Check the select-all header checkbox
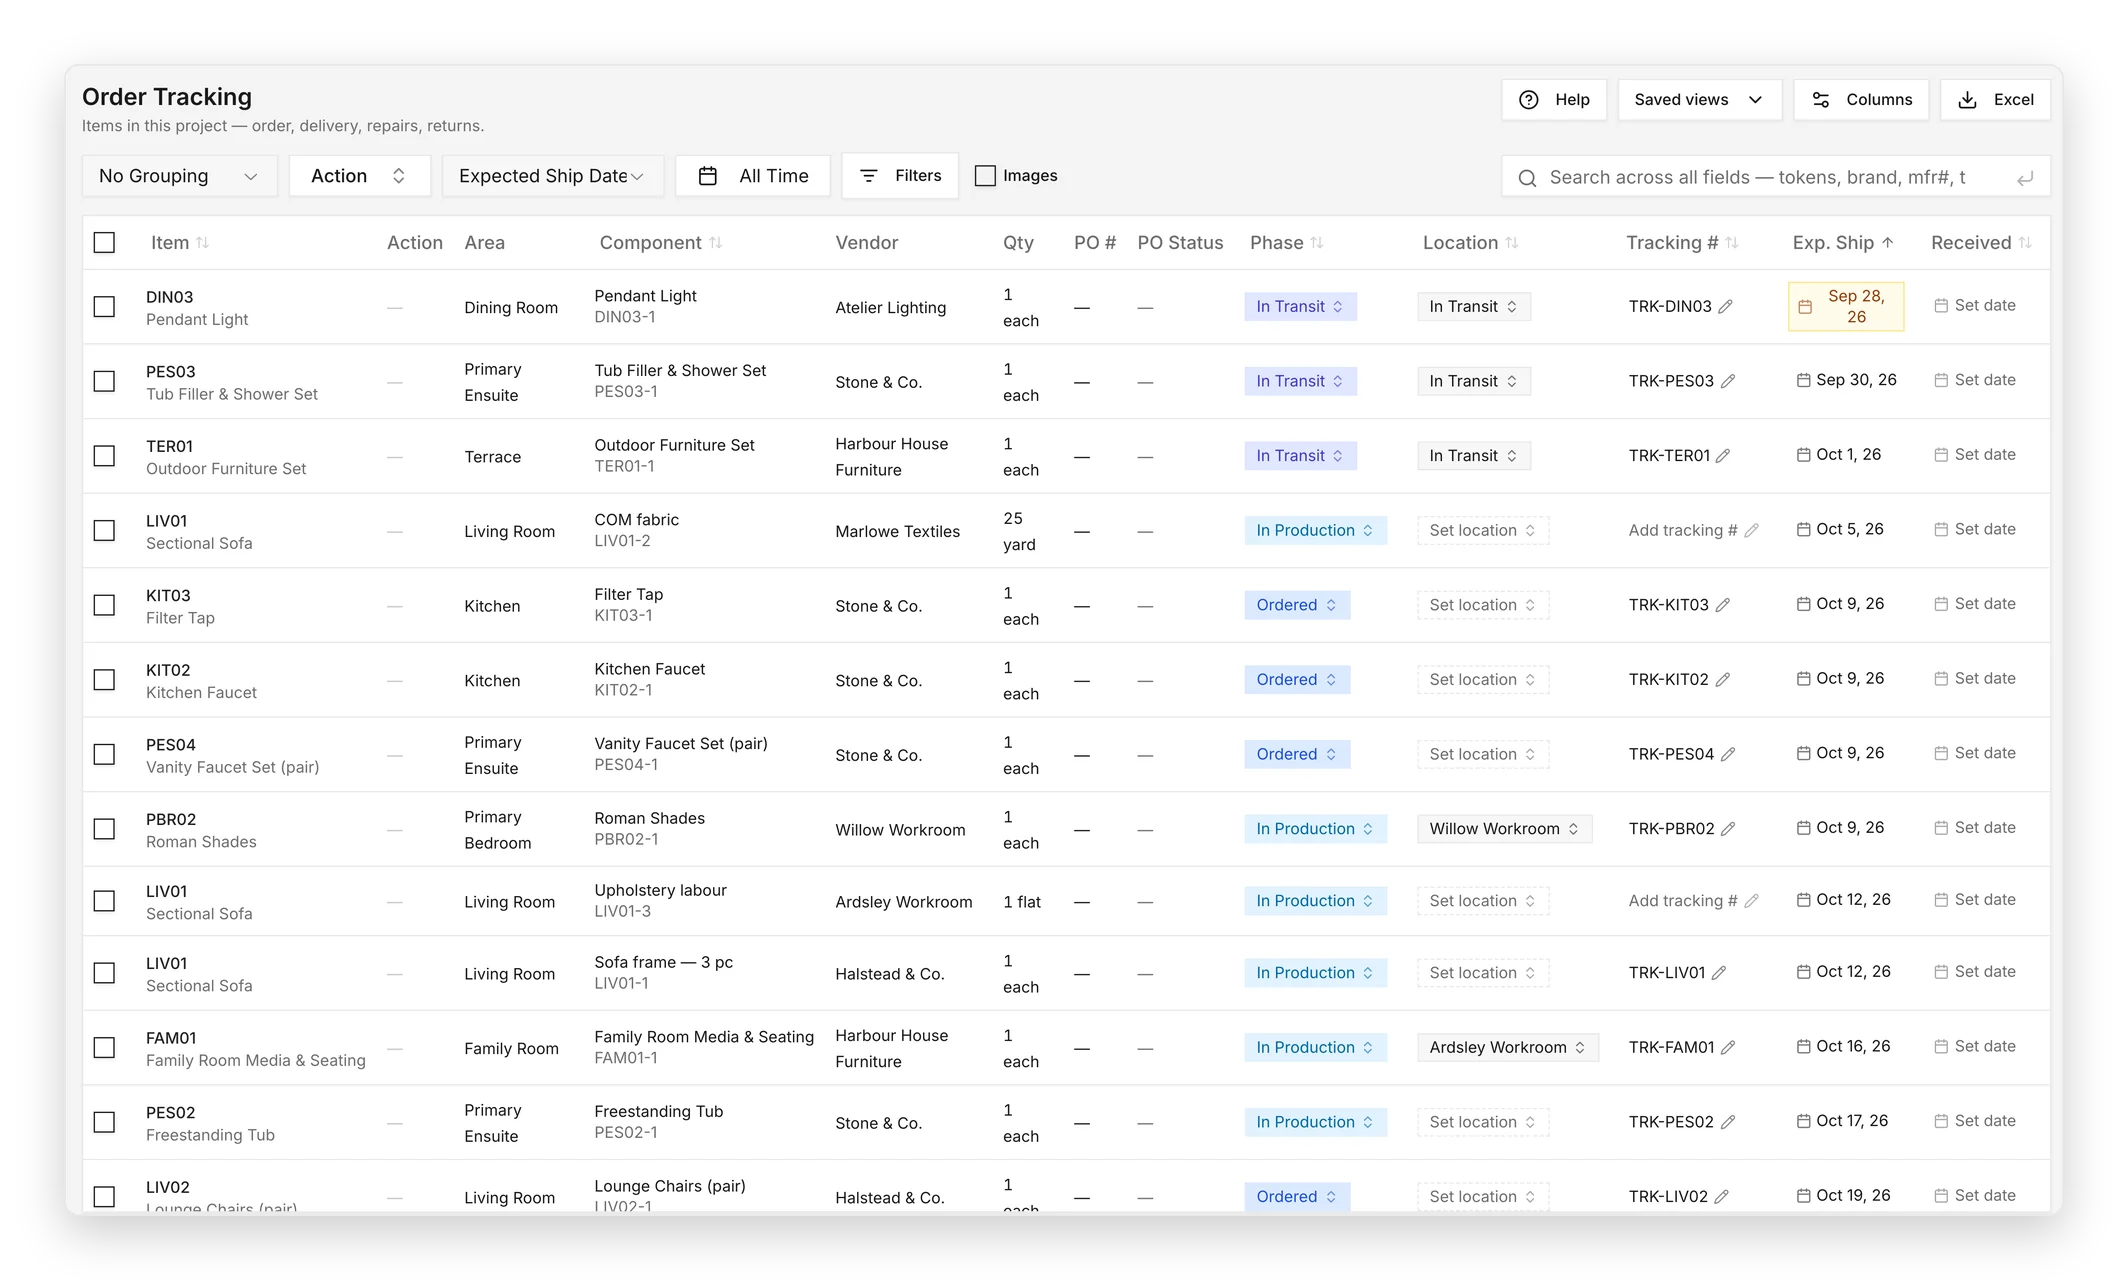The height and width of the screenshot is (1280, 2128). 104,243
